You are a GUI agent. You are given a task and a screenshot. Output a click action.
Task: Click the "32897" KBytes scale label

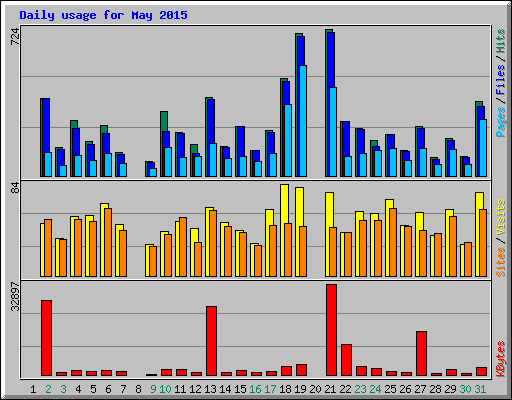(15, 296)
